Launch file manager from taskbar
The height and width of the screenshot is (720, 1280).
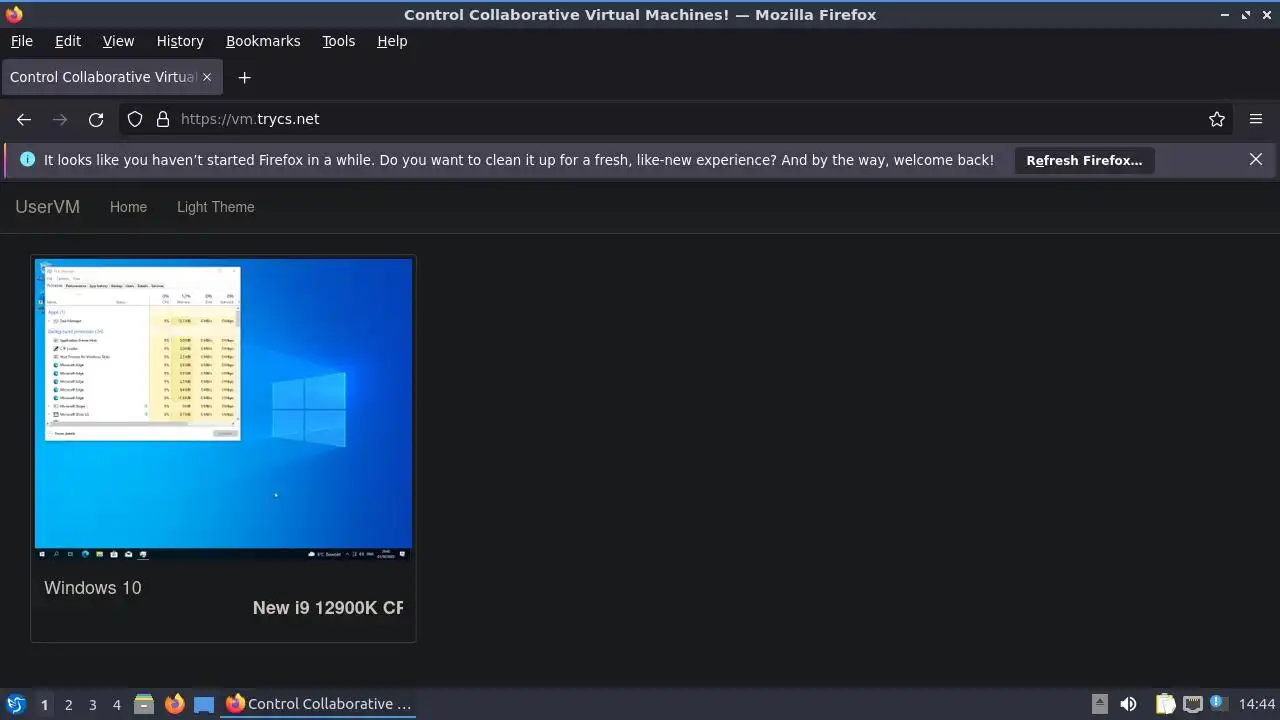point(144,704)
